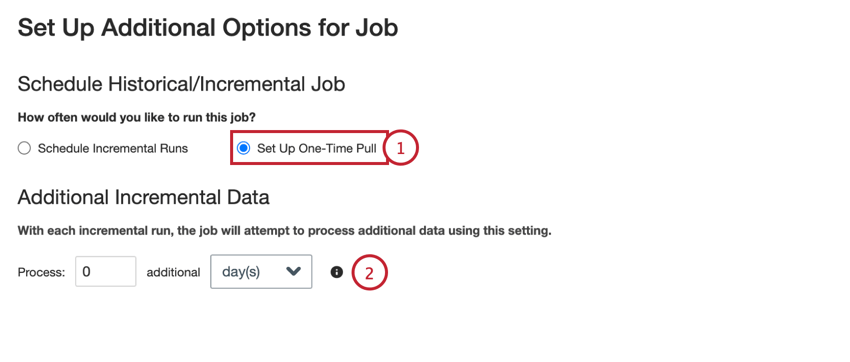The image size is (850, 362).
Task: Select the Schedule Incremental Runs radio button
Action: pyautogui.click(x=24, y=148)
